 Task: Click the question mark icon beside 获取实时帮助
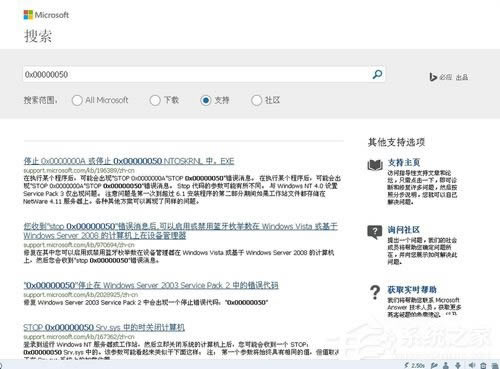pos(375,292)
